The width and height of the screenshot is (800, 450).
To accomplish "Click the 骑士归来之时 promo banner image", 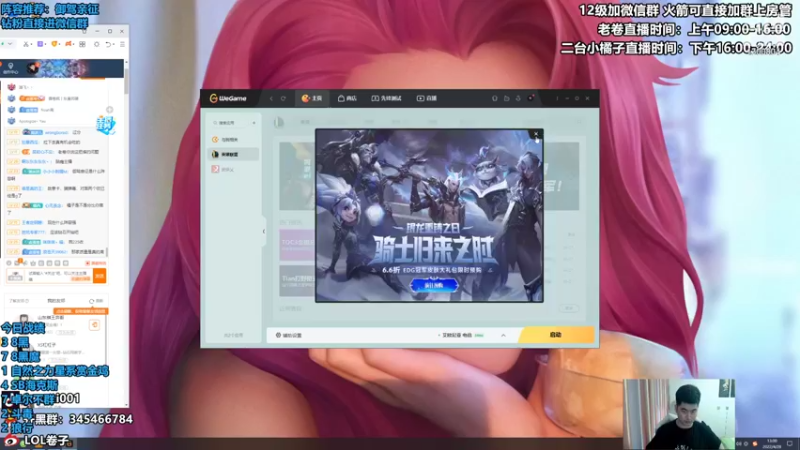I will pyautogui.click(x=429, y=215).
